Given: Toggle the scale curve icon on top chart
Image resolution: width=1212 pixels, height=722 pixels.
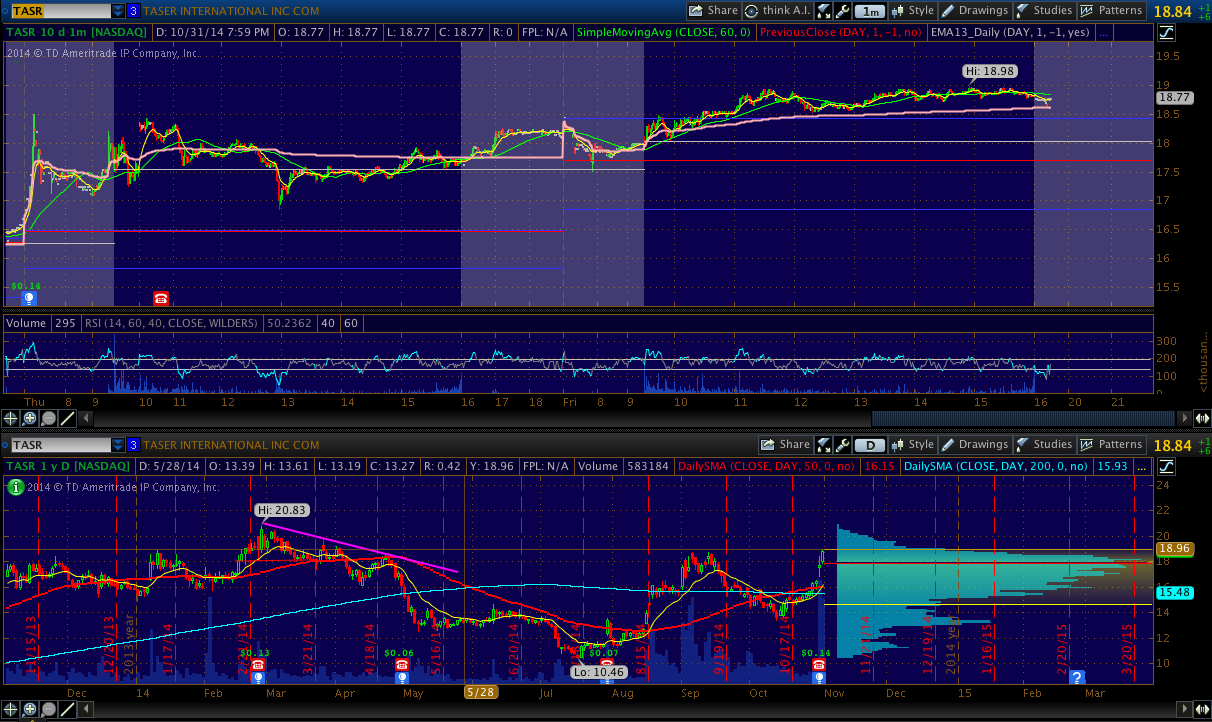Looking at the screenshot, I should coord(1165,32).
